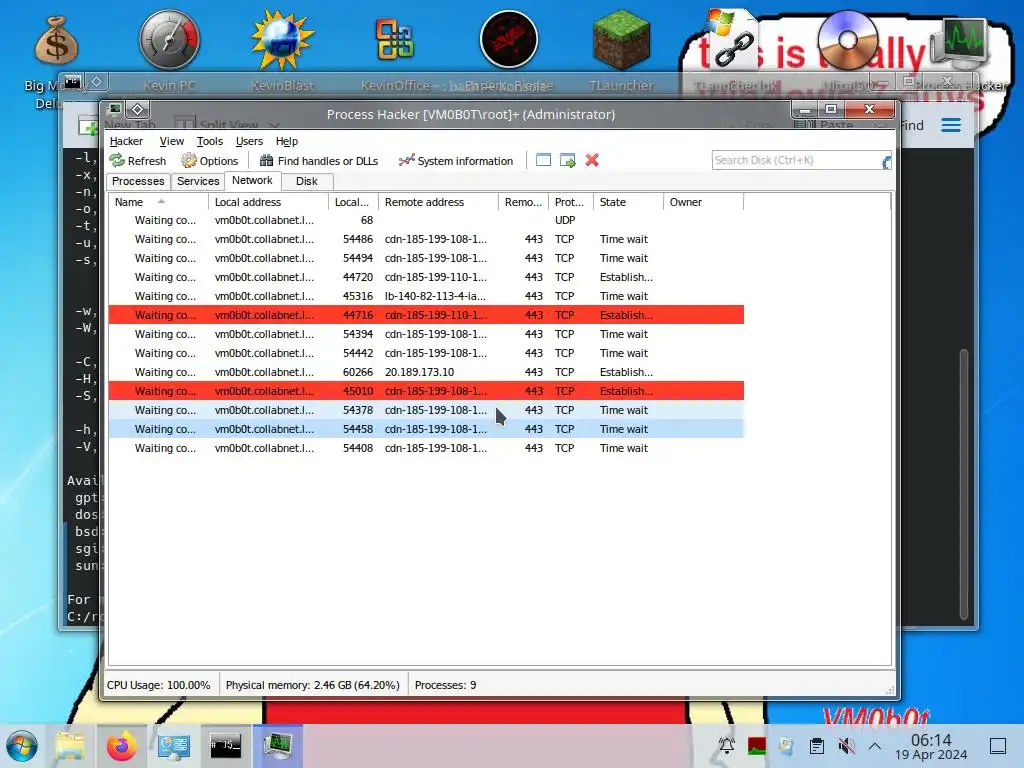Image resolution: width=1024 pixels, height=768 pixels.
Task: Open the View menu
Action: click(x=172, y=141)
